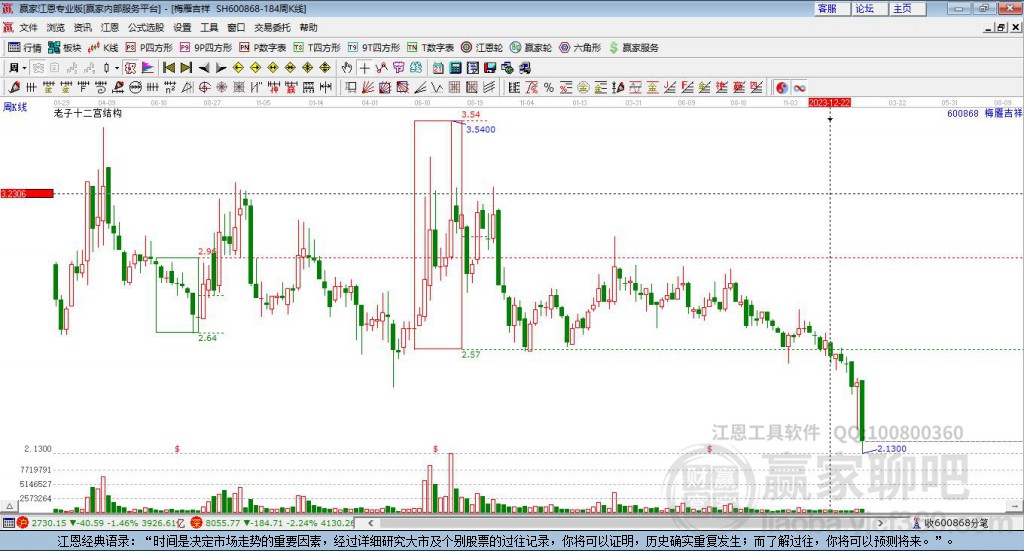Open 9P四方形 tool
The height and width of the screenshot is (551, 1024).
point(206,48)
